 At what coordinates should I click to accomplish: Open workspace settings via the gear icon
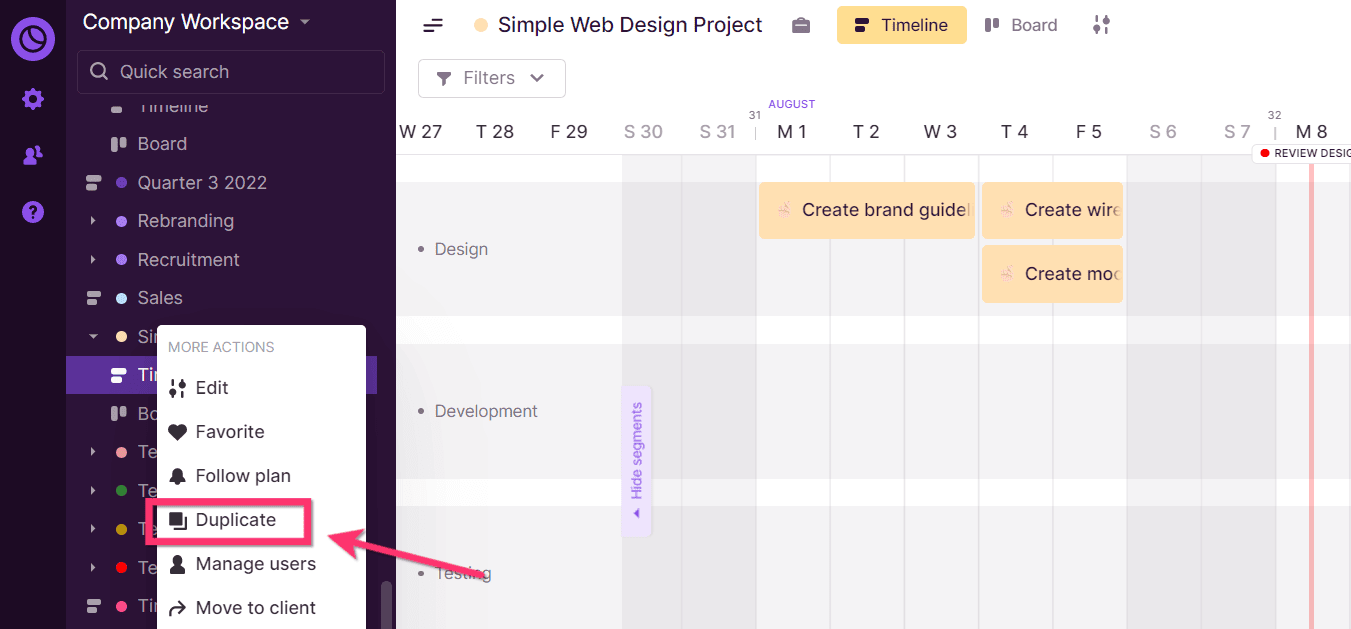coord(31,98)
